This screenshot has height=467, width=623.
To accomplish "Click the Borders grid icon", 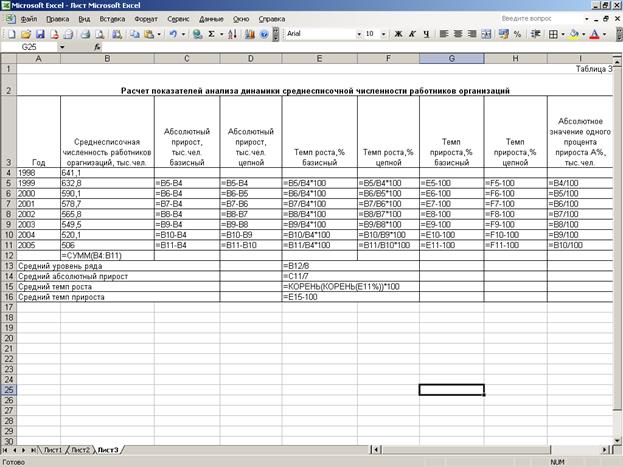I will click(x=553, y=34).
